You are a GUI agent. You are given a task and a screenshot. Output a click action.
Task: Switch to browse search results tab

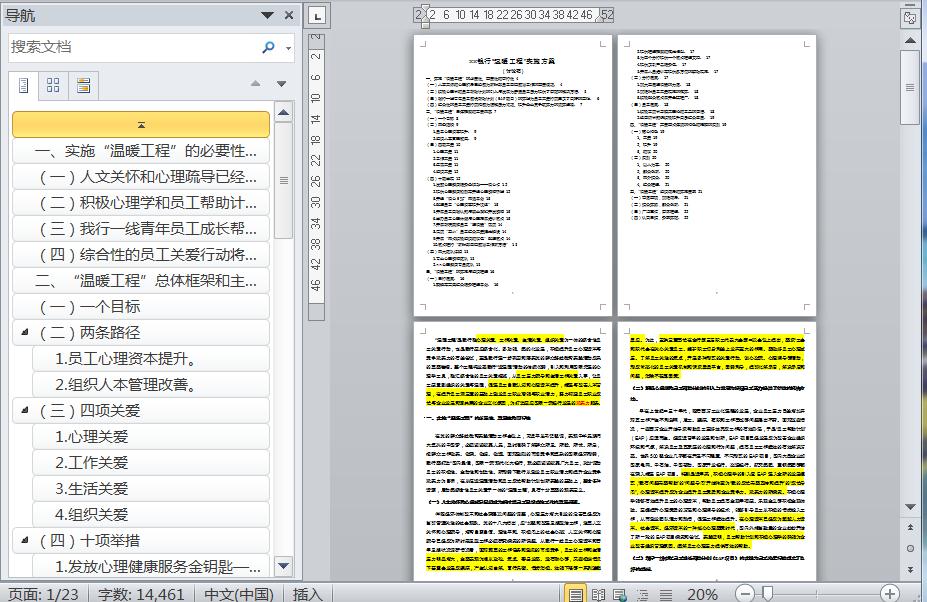(83, 86)
